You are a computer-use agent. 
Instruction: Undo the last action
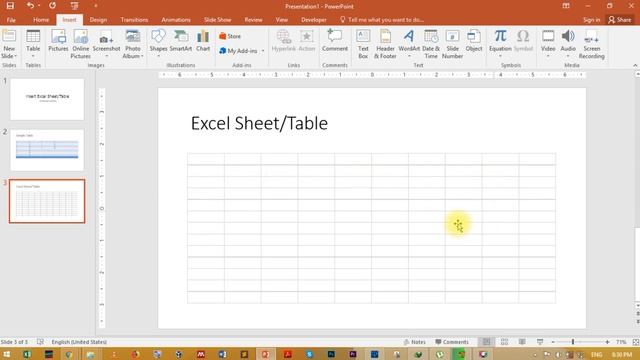point(30,6)
